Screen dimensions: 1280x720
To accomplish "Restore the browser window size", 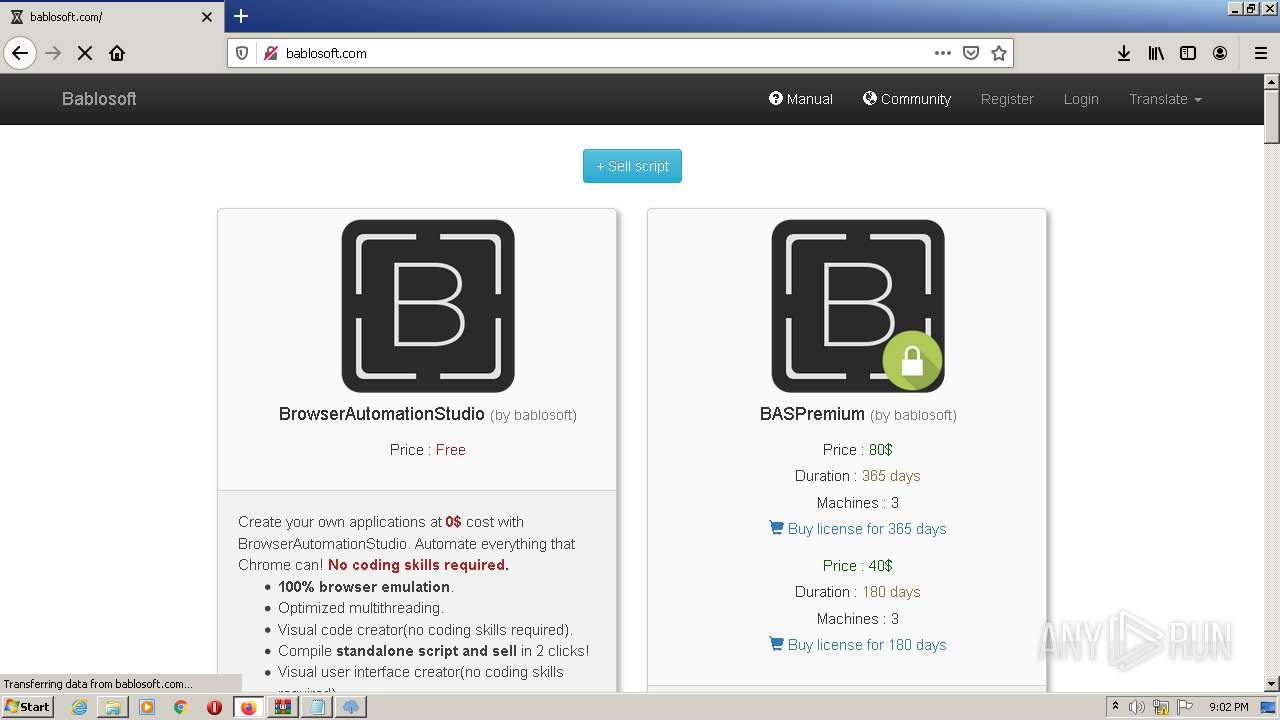I will click(1251, 8).
